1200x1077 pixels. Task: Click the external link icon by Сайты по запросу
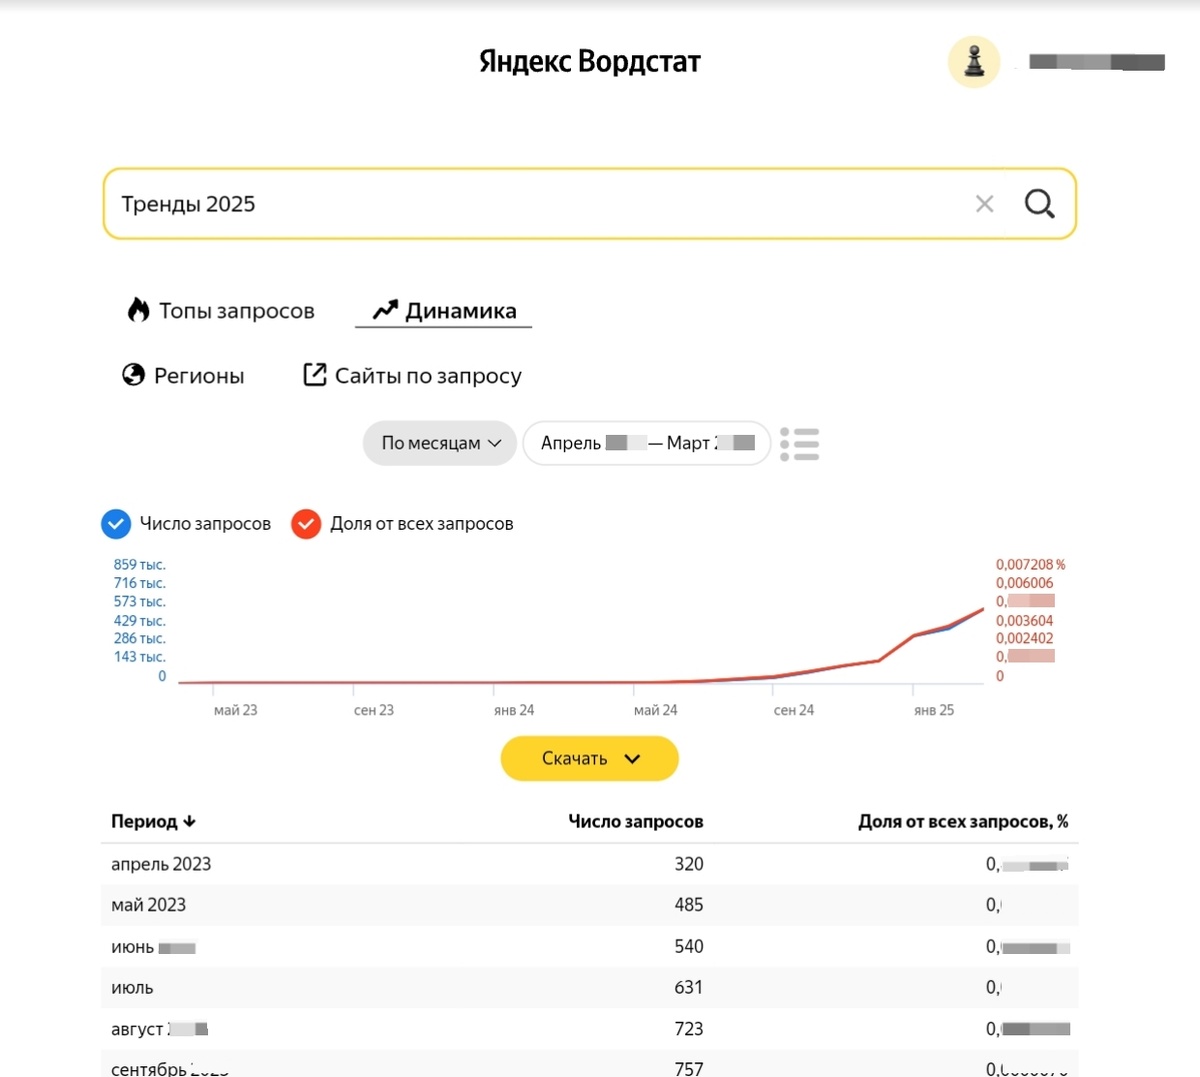[314, 375]
